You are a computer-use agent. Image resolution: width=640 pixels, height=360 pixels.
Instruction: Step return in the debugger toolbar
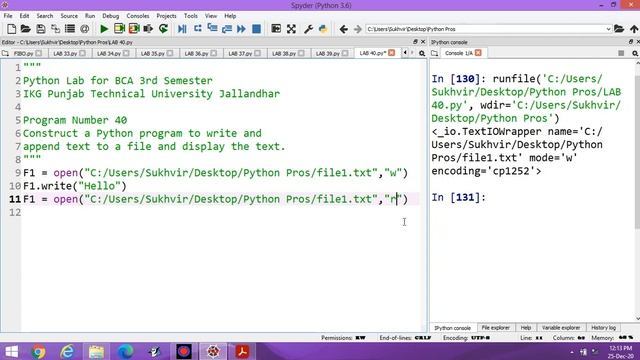(x=227, y=29)
